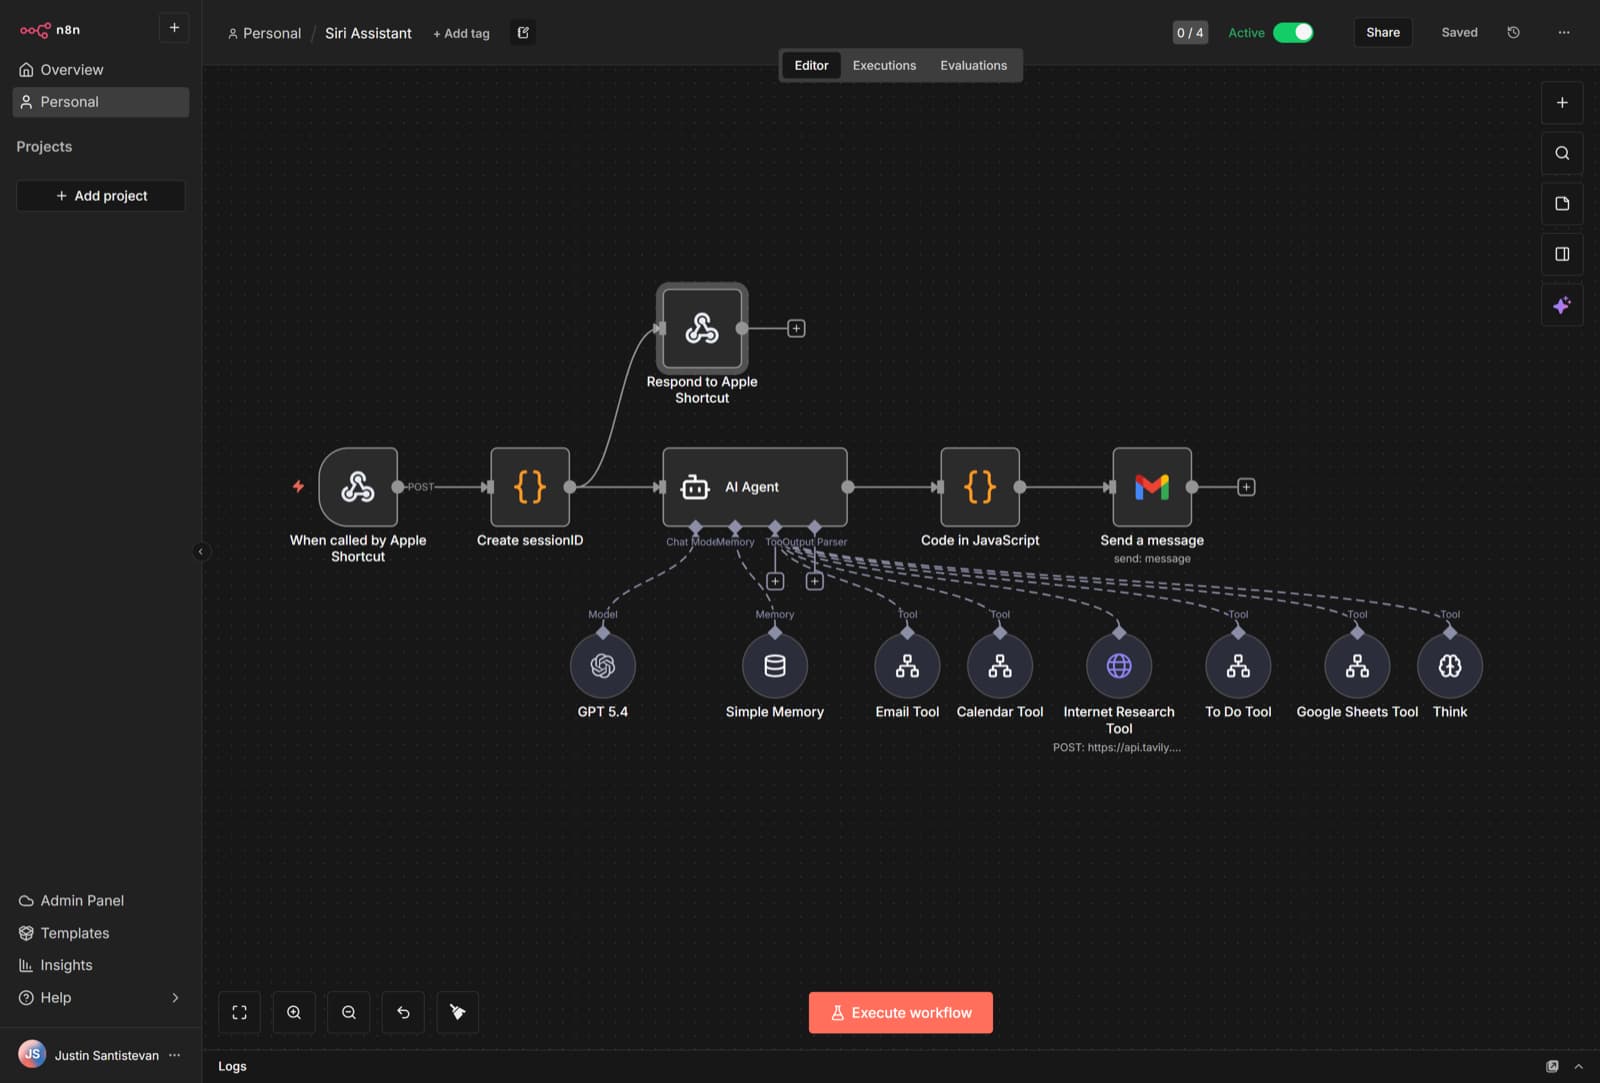Switch to the Executions tab

[x=884, y=65]
